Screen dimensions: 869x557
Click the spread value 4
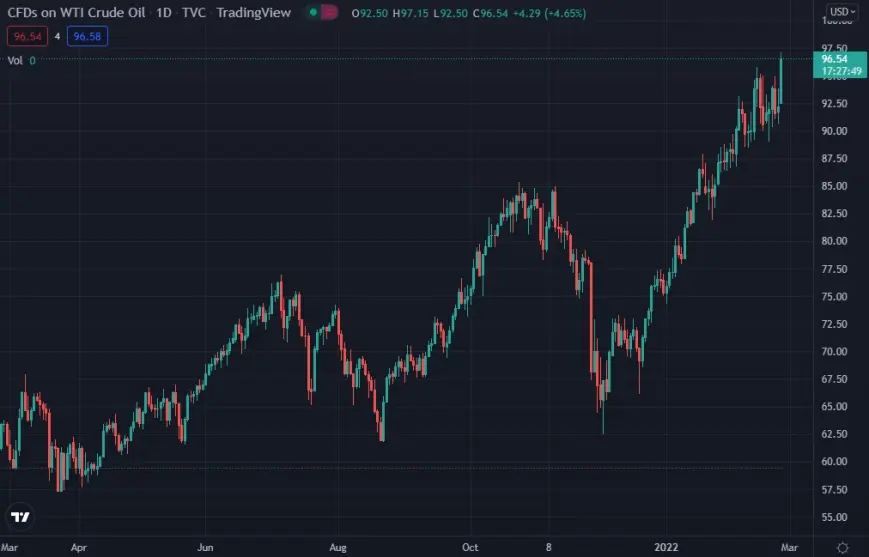click(x=57, y=37)
